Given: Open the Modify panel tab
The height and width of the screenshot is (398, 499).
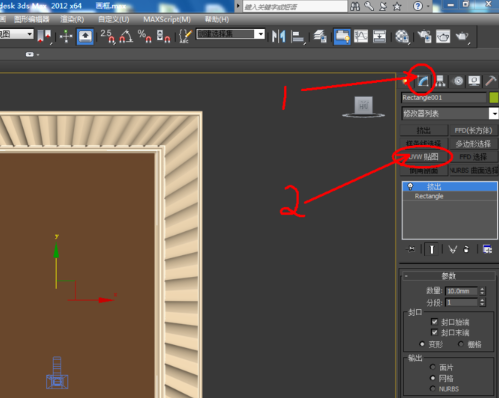Looking at the screenshot, I should 423,81.
